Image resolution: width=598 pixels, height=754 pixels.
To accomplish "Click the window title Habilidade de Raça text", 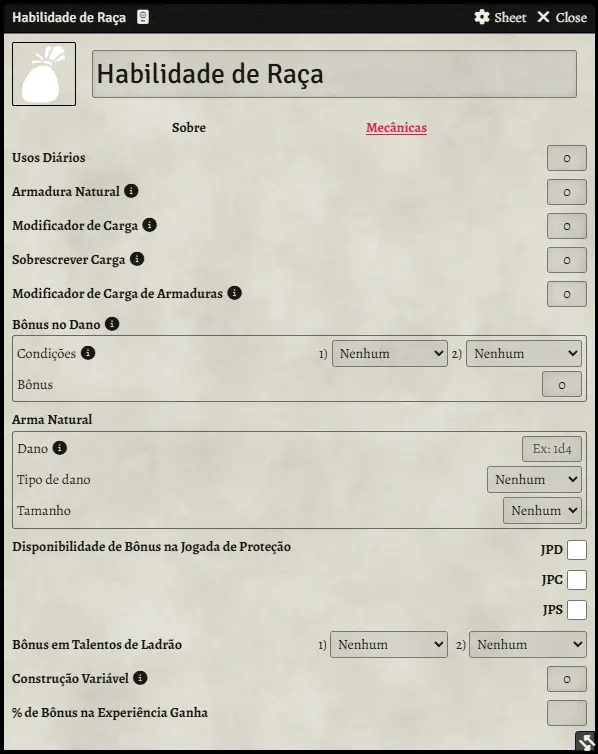I will click(x=69, y=17).
